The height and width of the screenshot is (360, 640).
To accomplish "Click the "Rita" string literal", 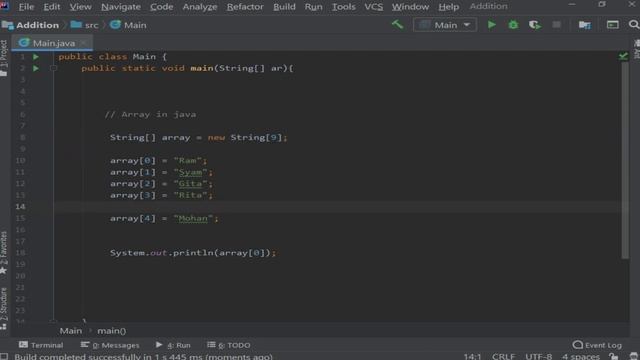I will [190, 195].
